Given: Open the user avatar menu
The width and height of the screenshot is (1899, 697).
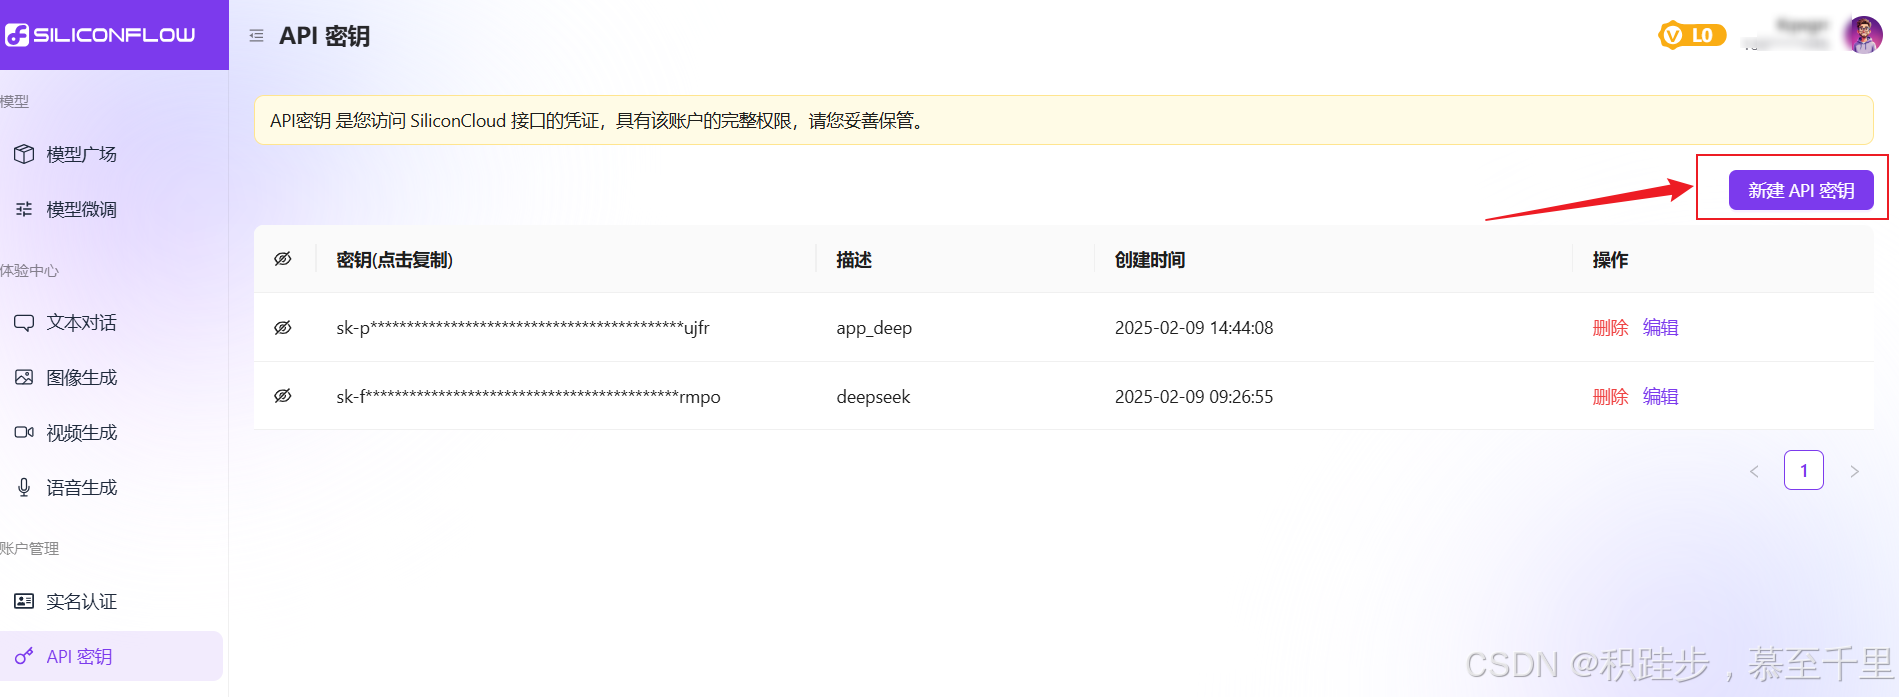Looking at the screenshot, I should tap(1862, 35).
